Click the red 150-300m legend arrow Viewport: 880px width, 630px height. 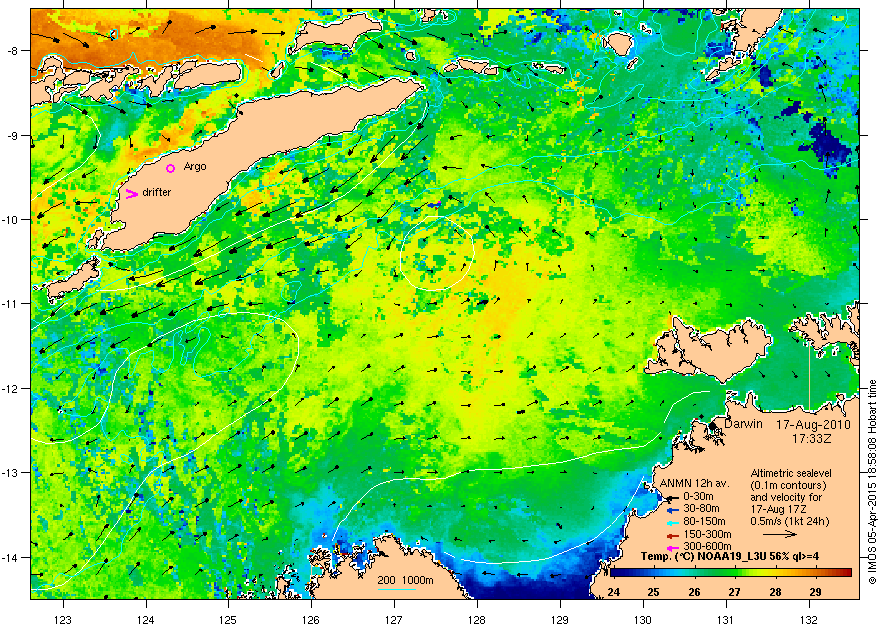point(673,536)
